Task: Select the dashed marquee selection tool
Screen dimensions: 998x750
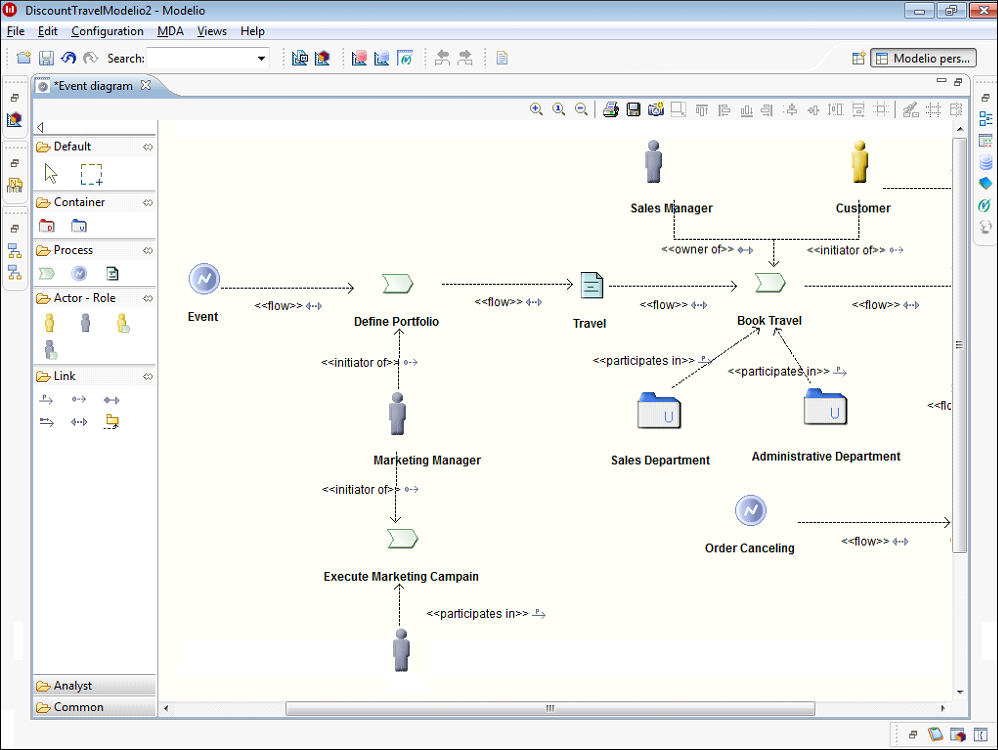Action: (x=91, y=174)
